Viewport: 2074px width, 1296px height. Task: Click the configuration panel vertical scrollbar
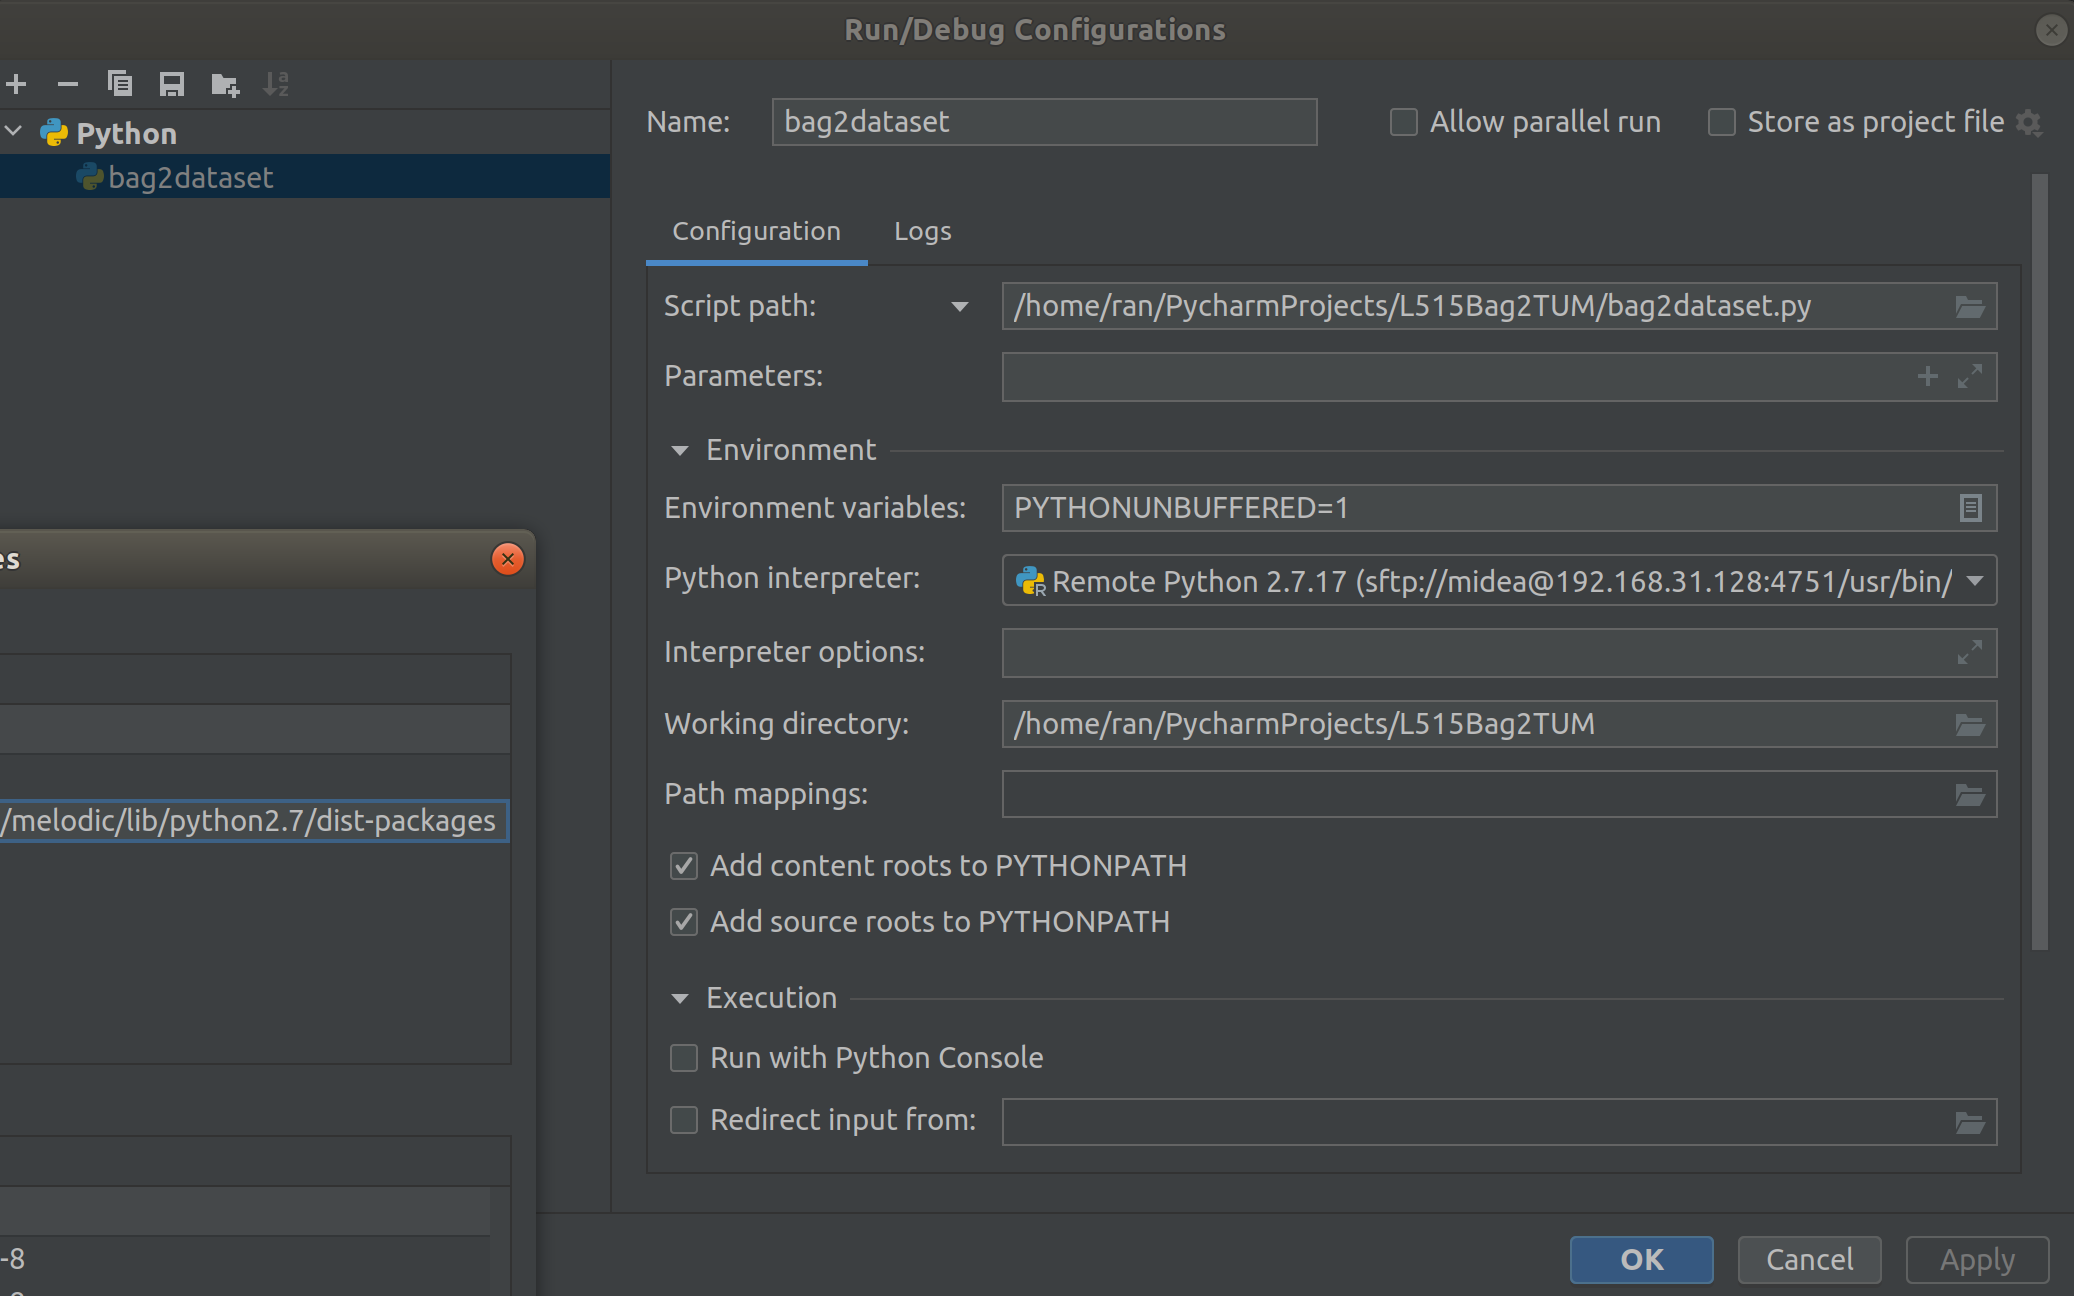click(x=2040, y=560)
